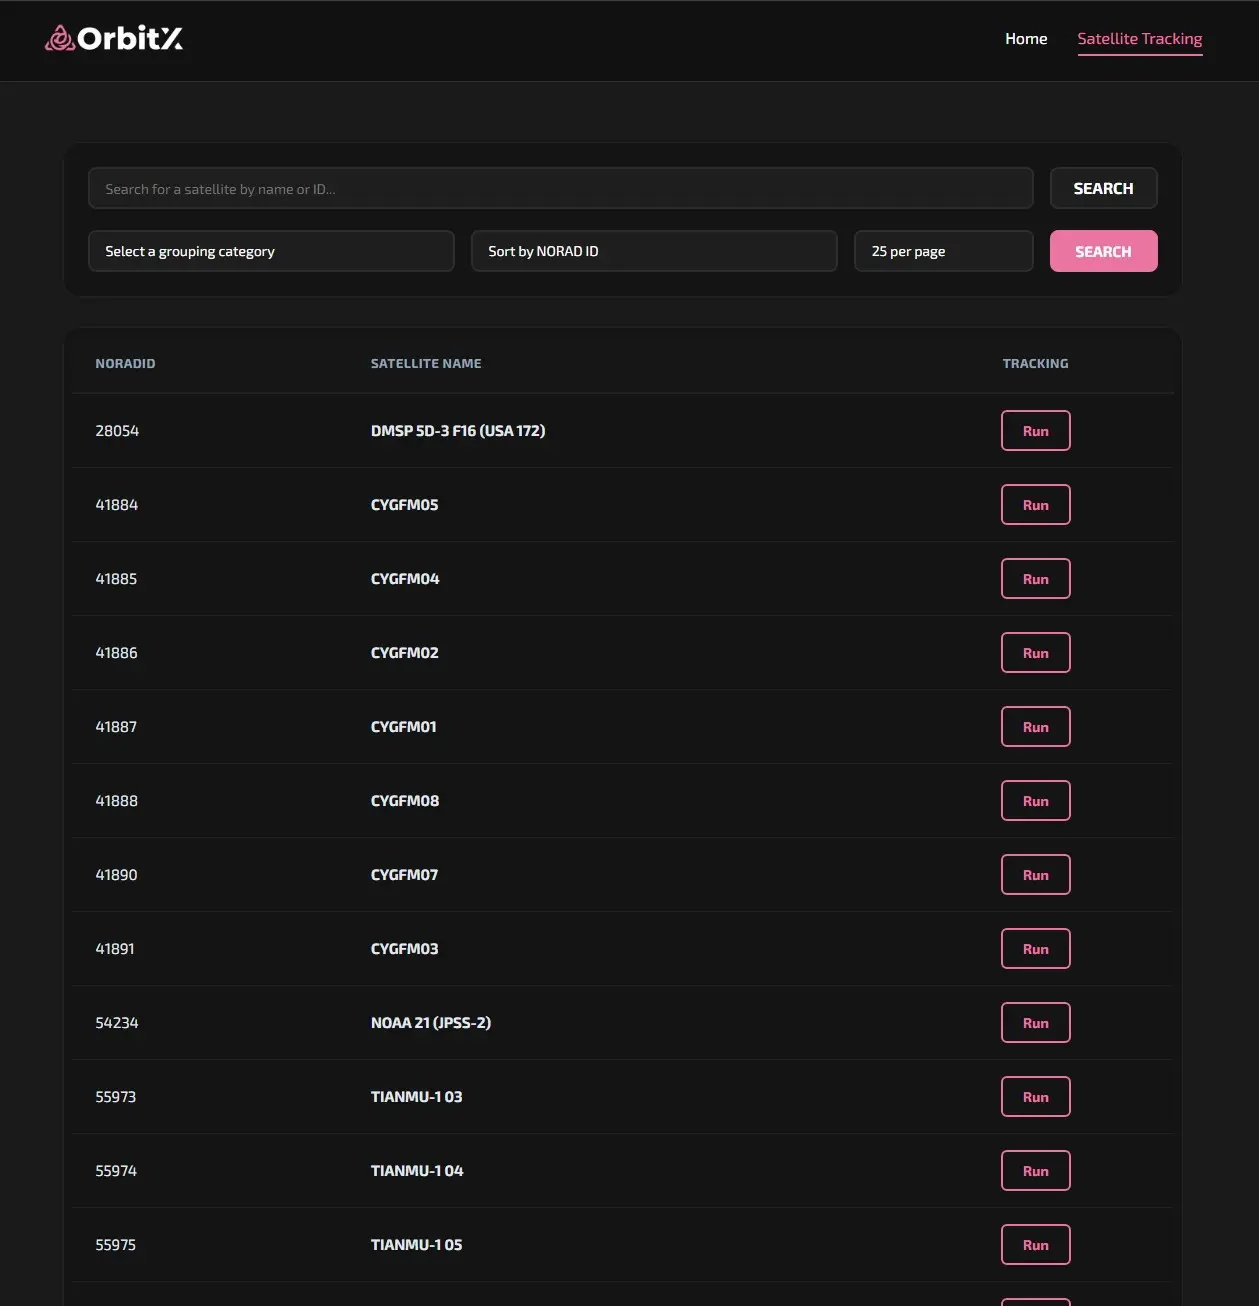
Task: Select the CYGFM08 satellite name
Action: pos(405,801)
